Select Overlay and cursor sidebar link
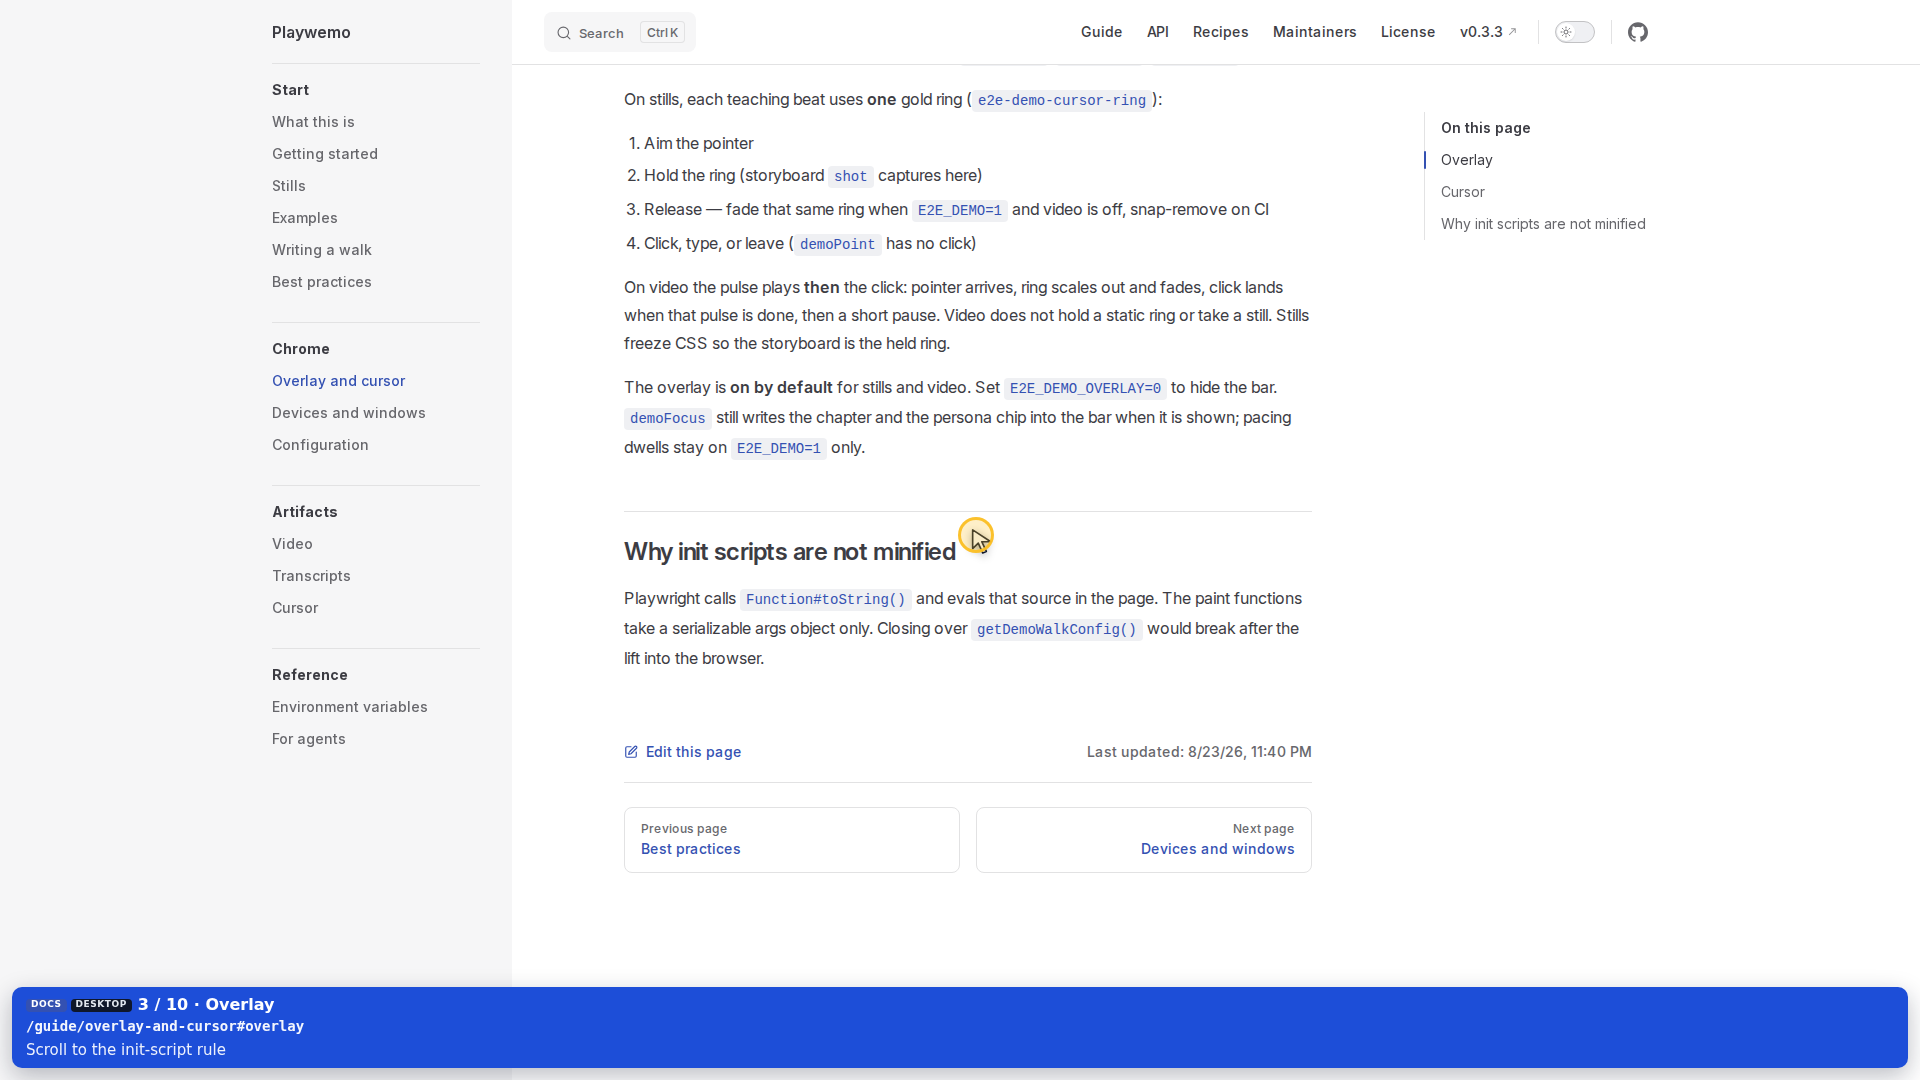 [339, 381]
